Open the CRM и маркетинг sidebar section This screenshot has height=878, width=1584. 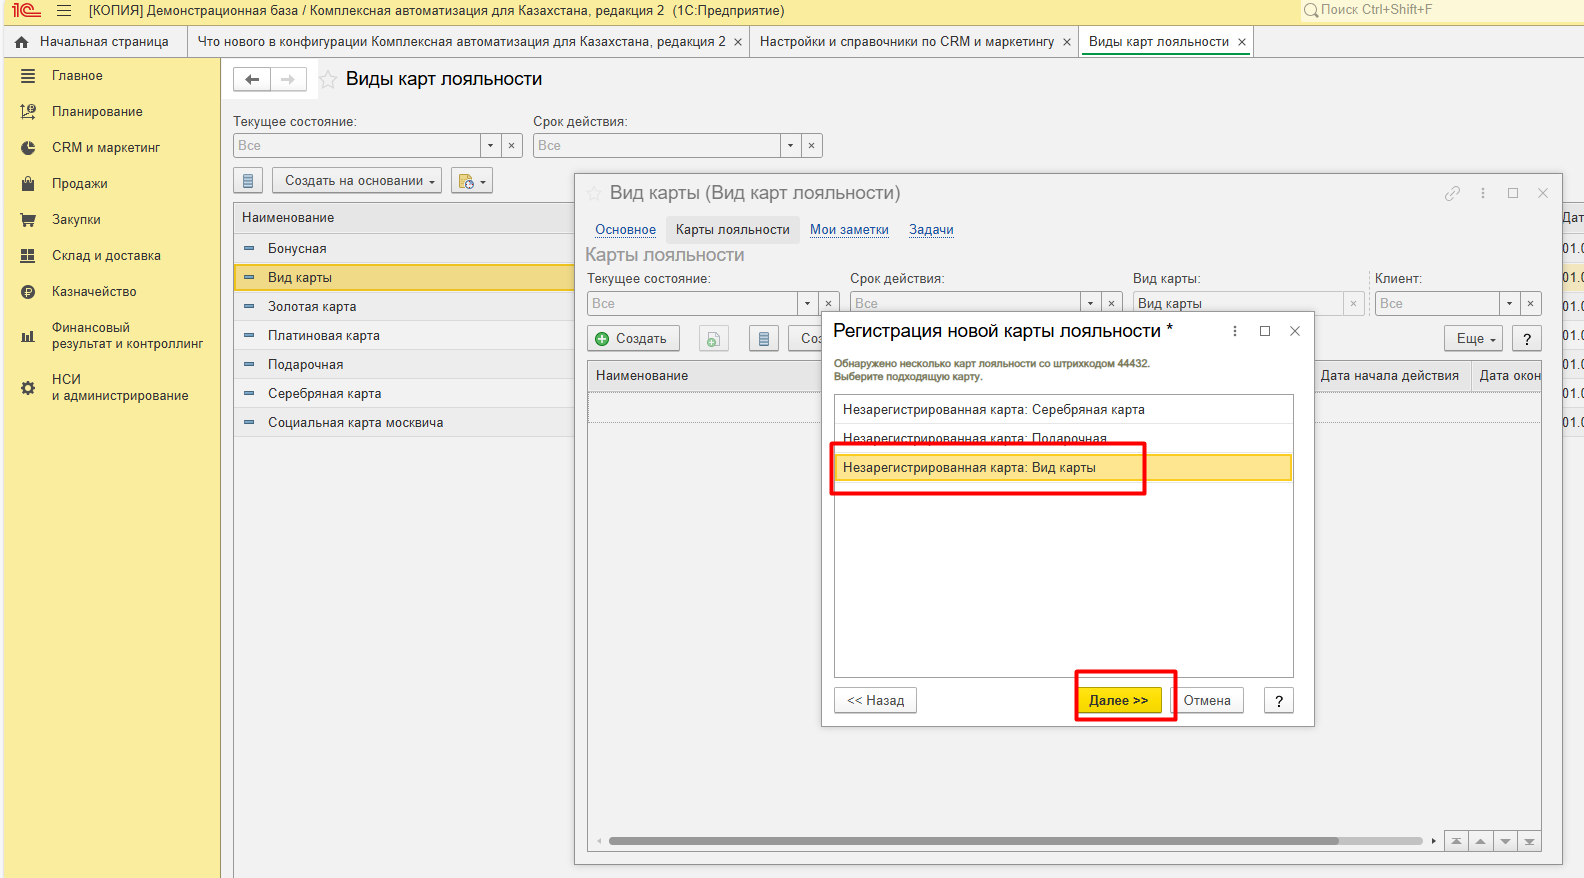[105, 148]
